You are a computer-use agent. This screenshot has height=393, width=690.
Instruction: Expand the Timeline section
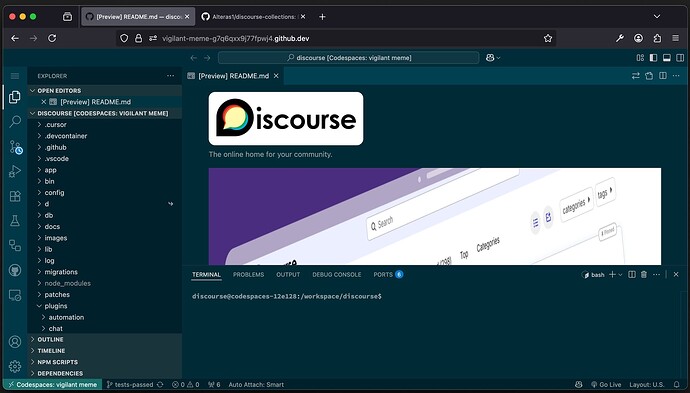pos(105,351)
